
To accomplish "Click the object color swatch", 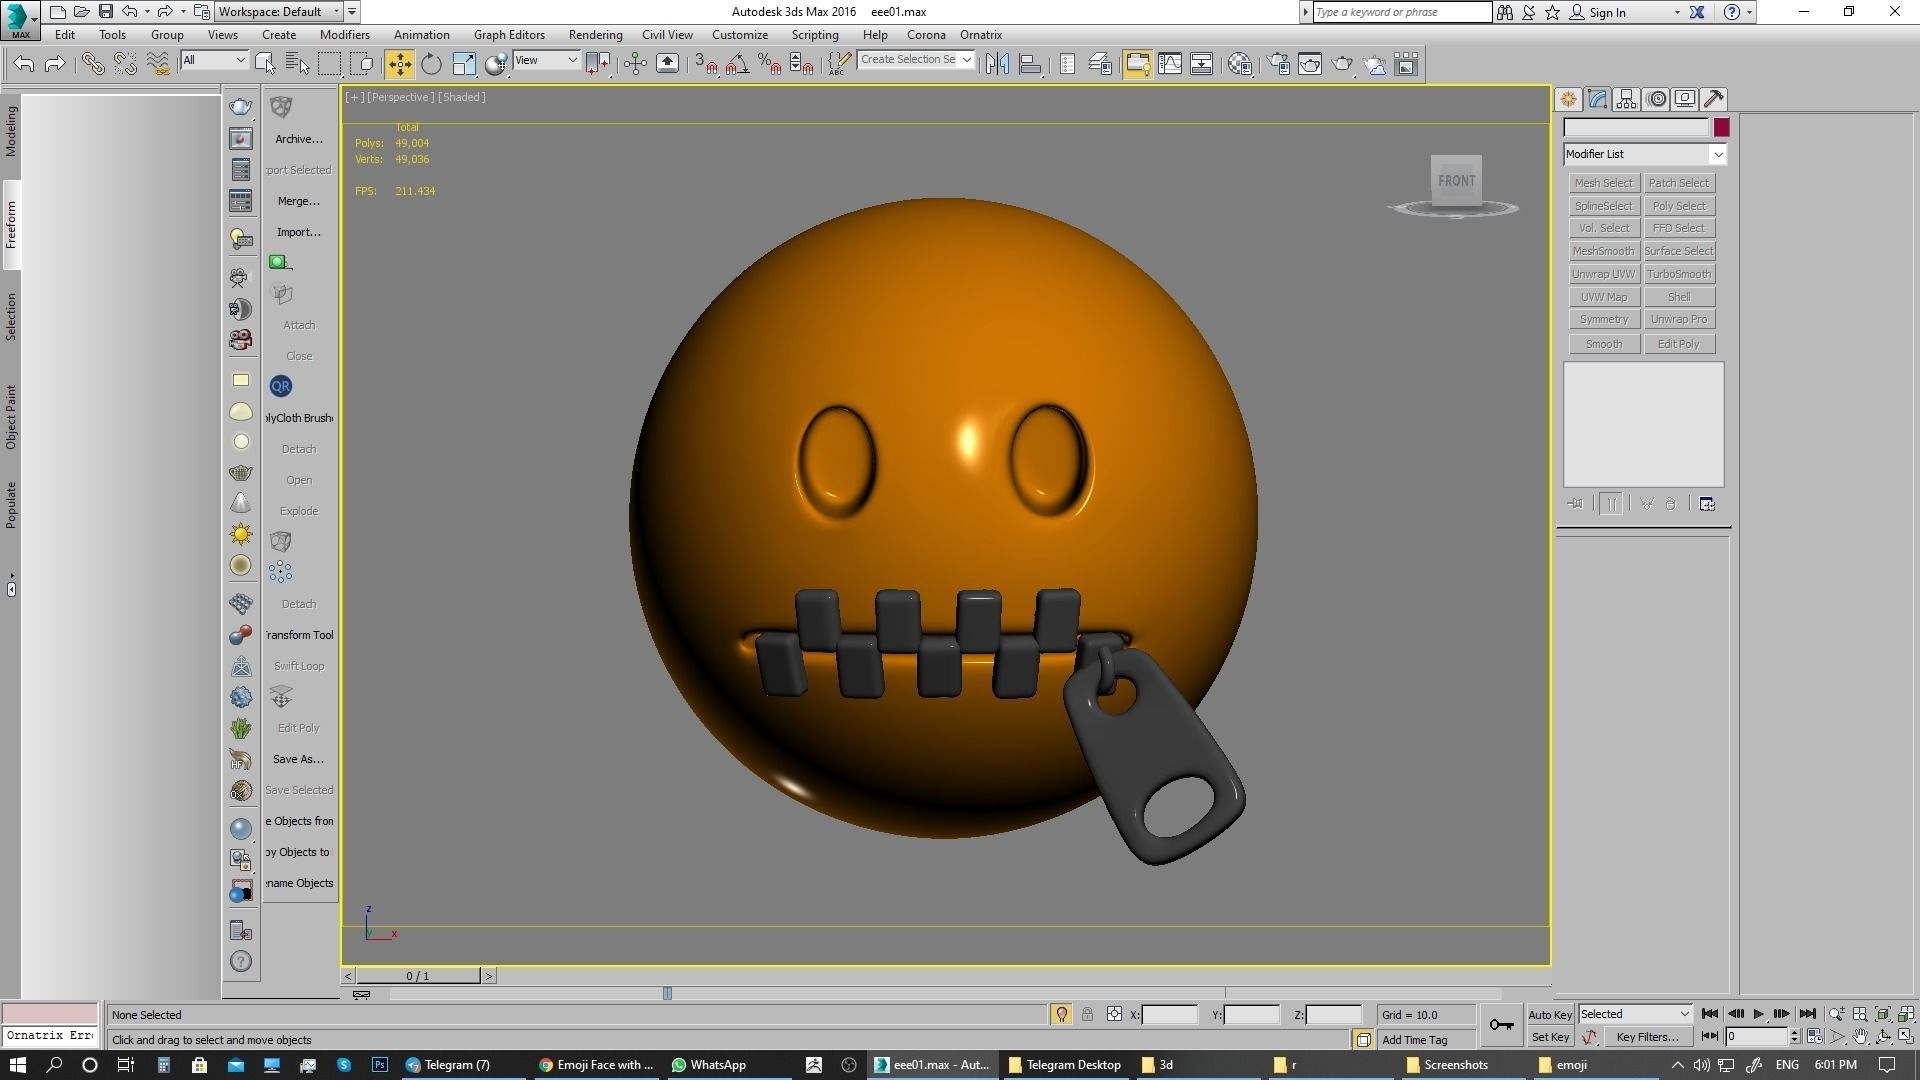I will tap(1721, 127).
